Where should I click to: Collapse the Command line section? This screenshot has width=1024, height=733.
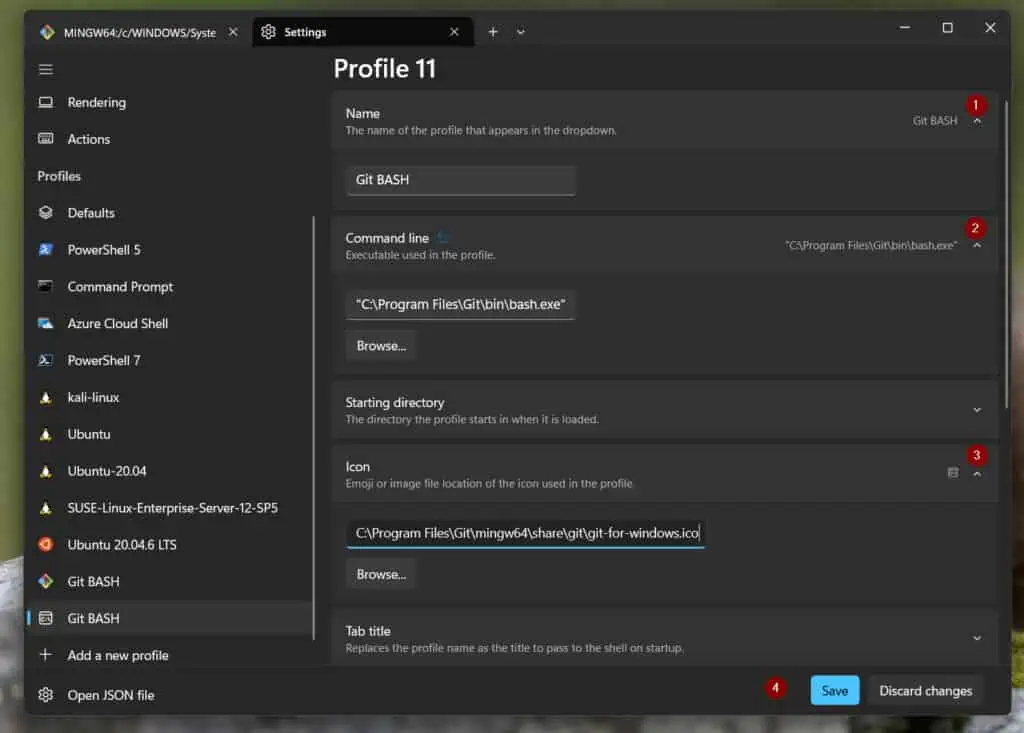click(977, 246)
